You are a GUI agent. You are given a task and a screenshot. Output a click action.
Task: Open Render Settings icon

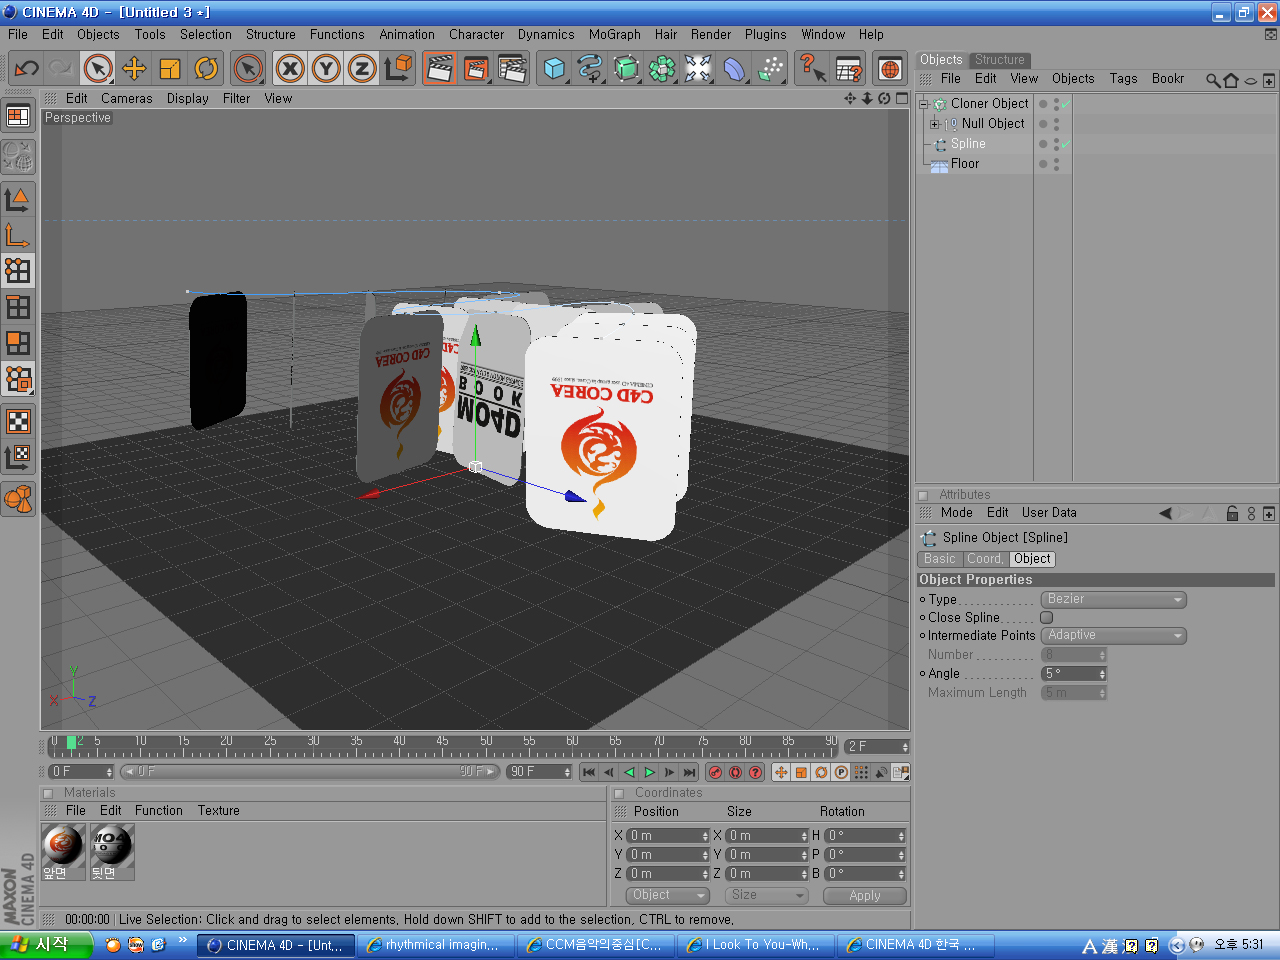(x=511, y=69)
